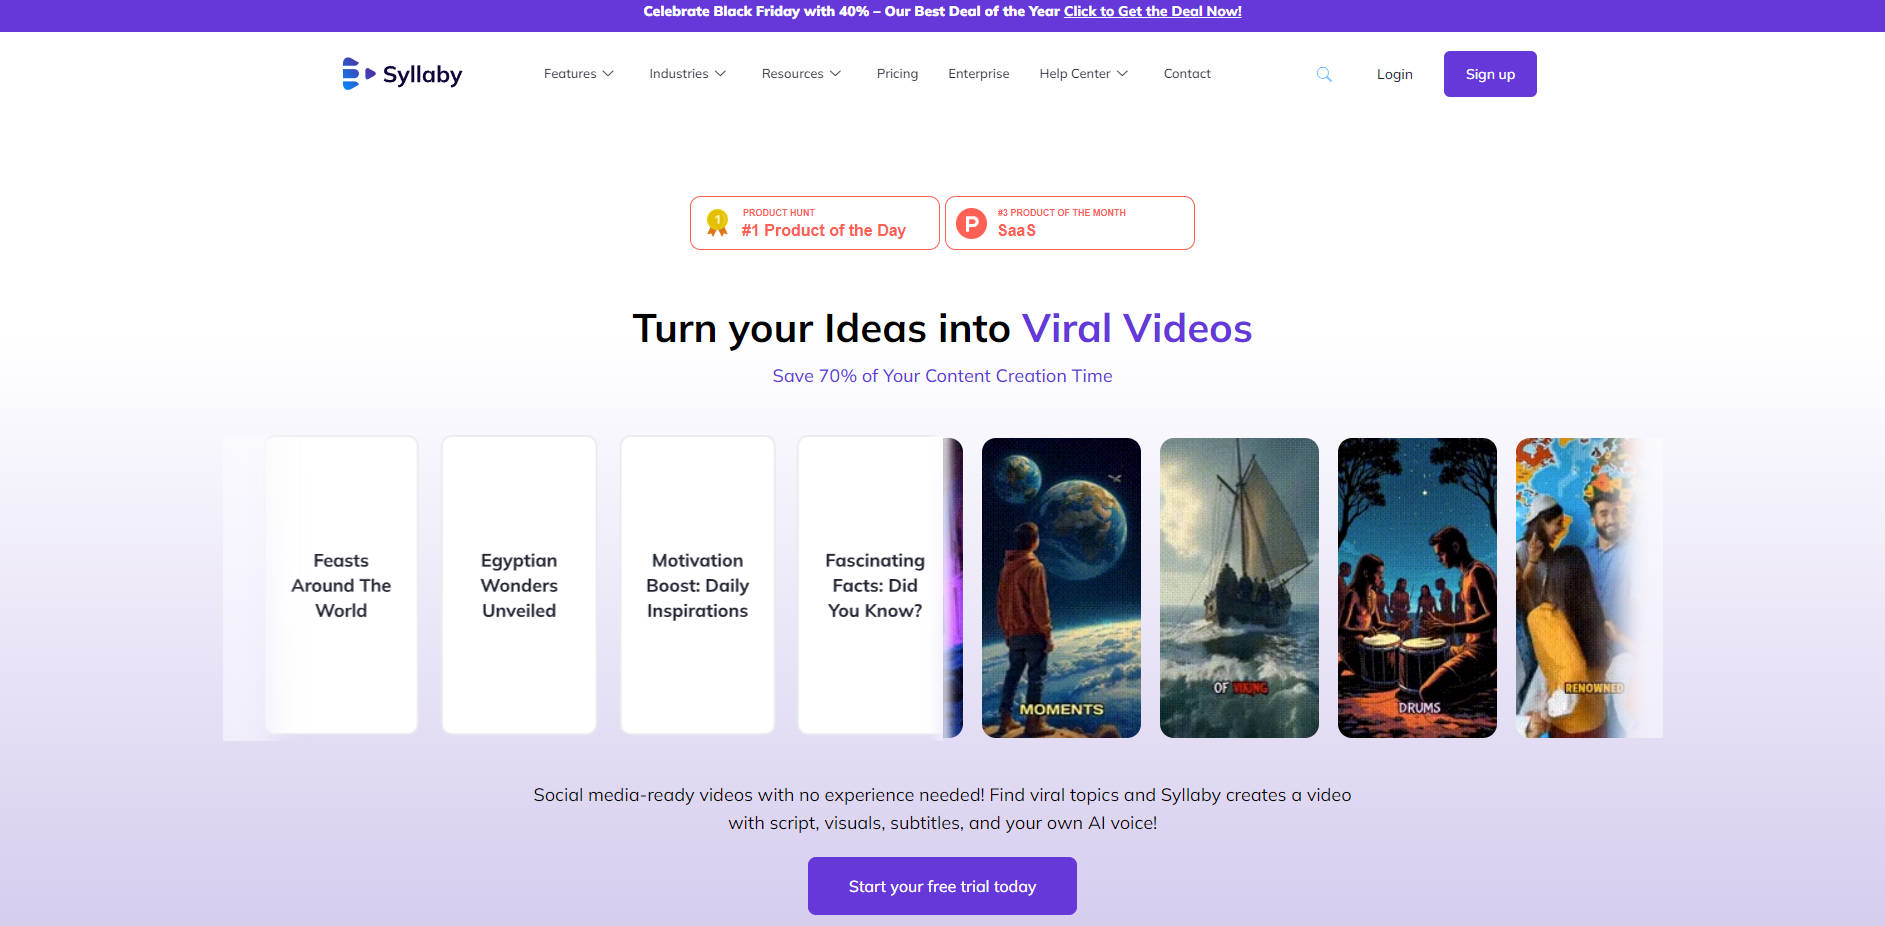Open the DRUMS video thumbnail

(x=1417, y=588)
